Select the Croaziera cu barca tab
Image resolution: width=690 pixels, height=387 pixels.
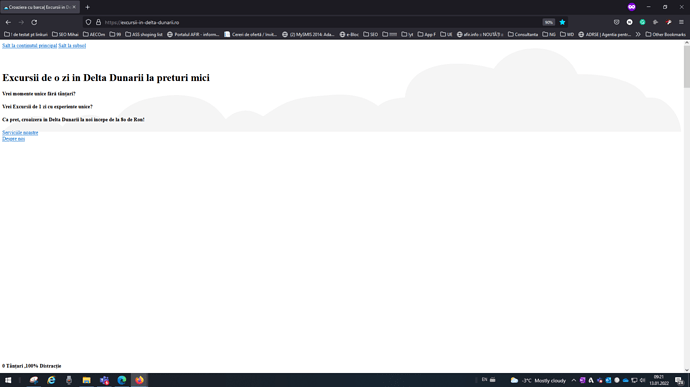pyautogui.click(x=40, y=7)
